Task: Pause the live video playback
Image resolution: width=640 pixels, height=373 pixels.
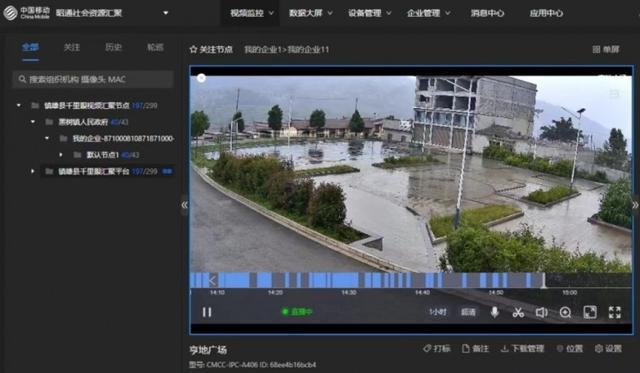Action: tap(207, 312)
